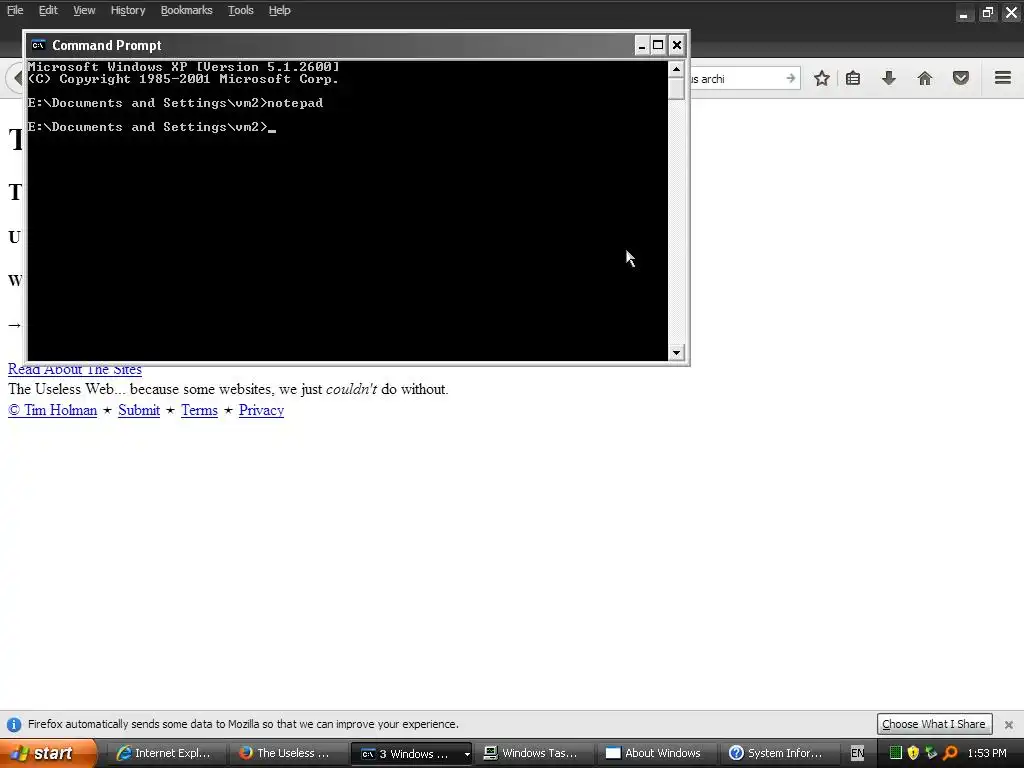Image resolution: width=1024 pixels, height=768 pixels.
Task: Click Safely Remove Hardware tray icon
Action: click(x=931, y=753)
